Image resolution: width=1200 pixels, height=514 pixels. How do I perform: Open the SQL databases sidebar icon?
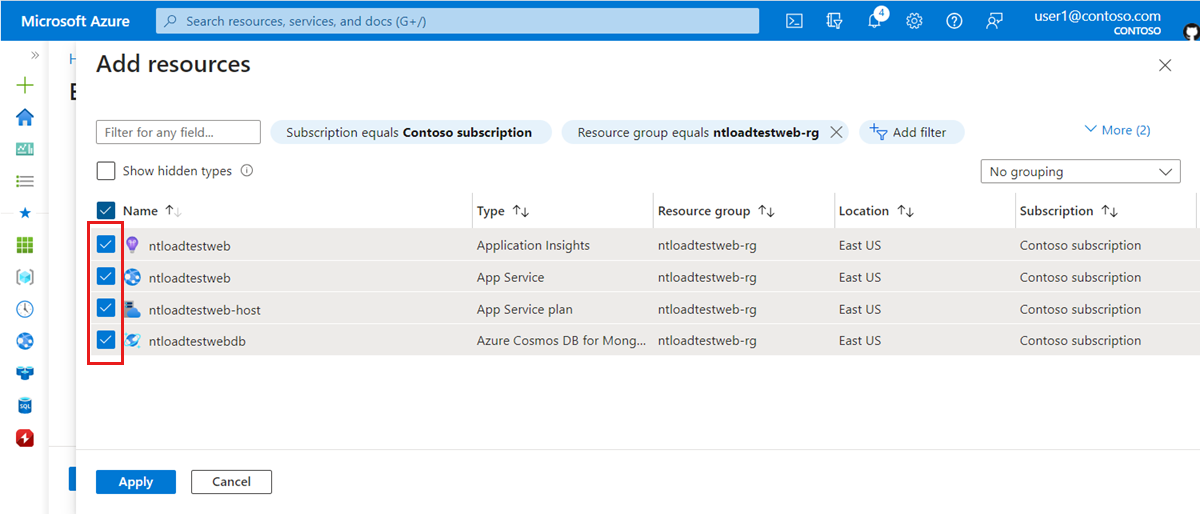pyautogui.click(x=25, y=405)
